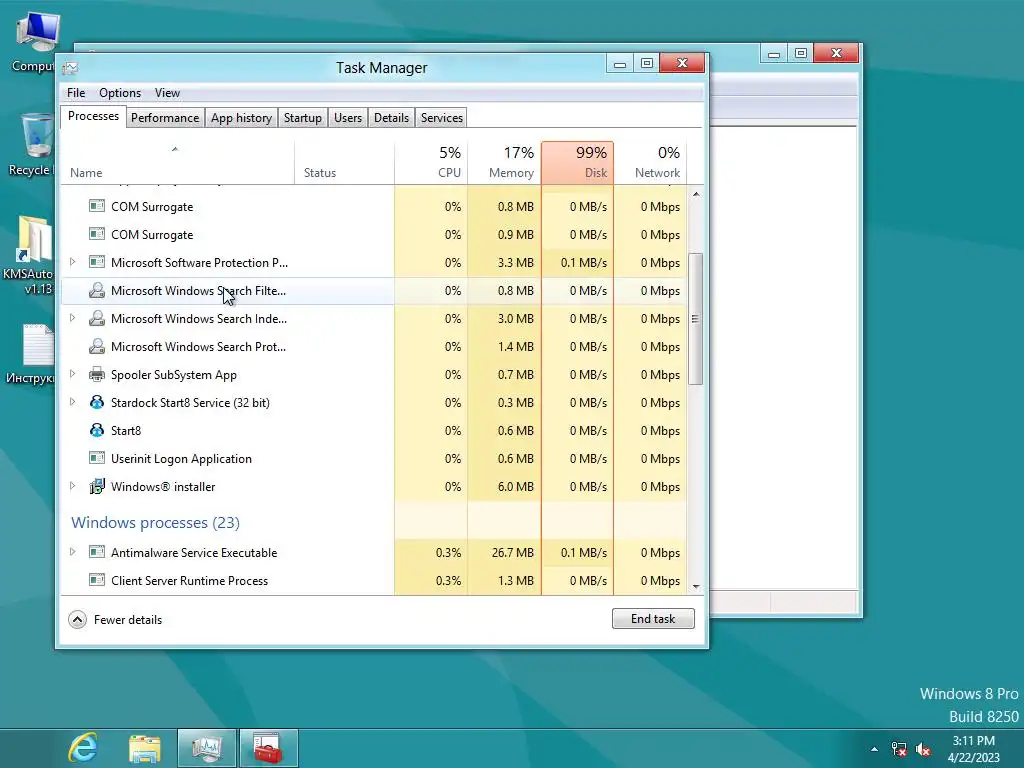
Task: Click the Start8 process icon
Action: click(x=97, y=430)
